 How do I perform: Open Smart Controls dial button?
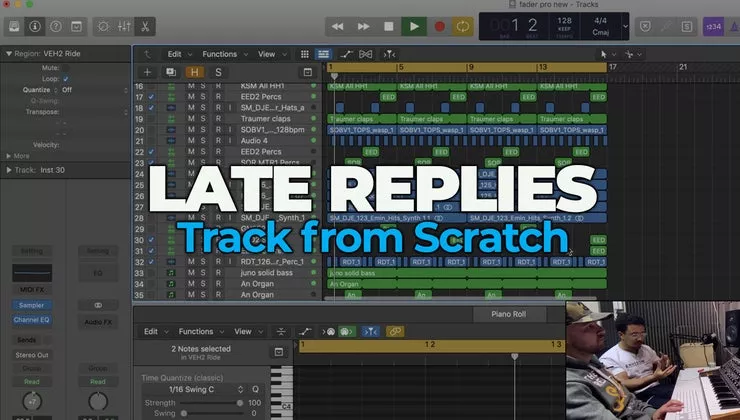pyautogui.click(x=103, y=26)
